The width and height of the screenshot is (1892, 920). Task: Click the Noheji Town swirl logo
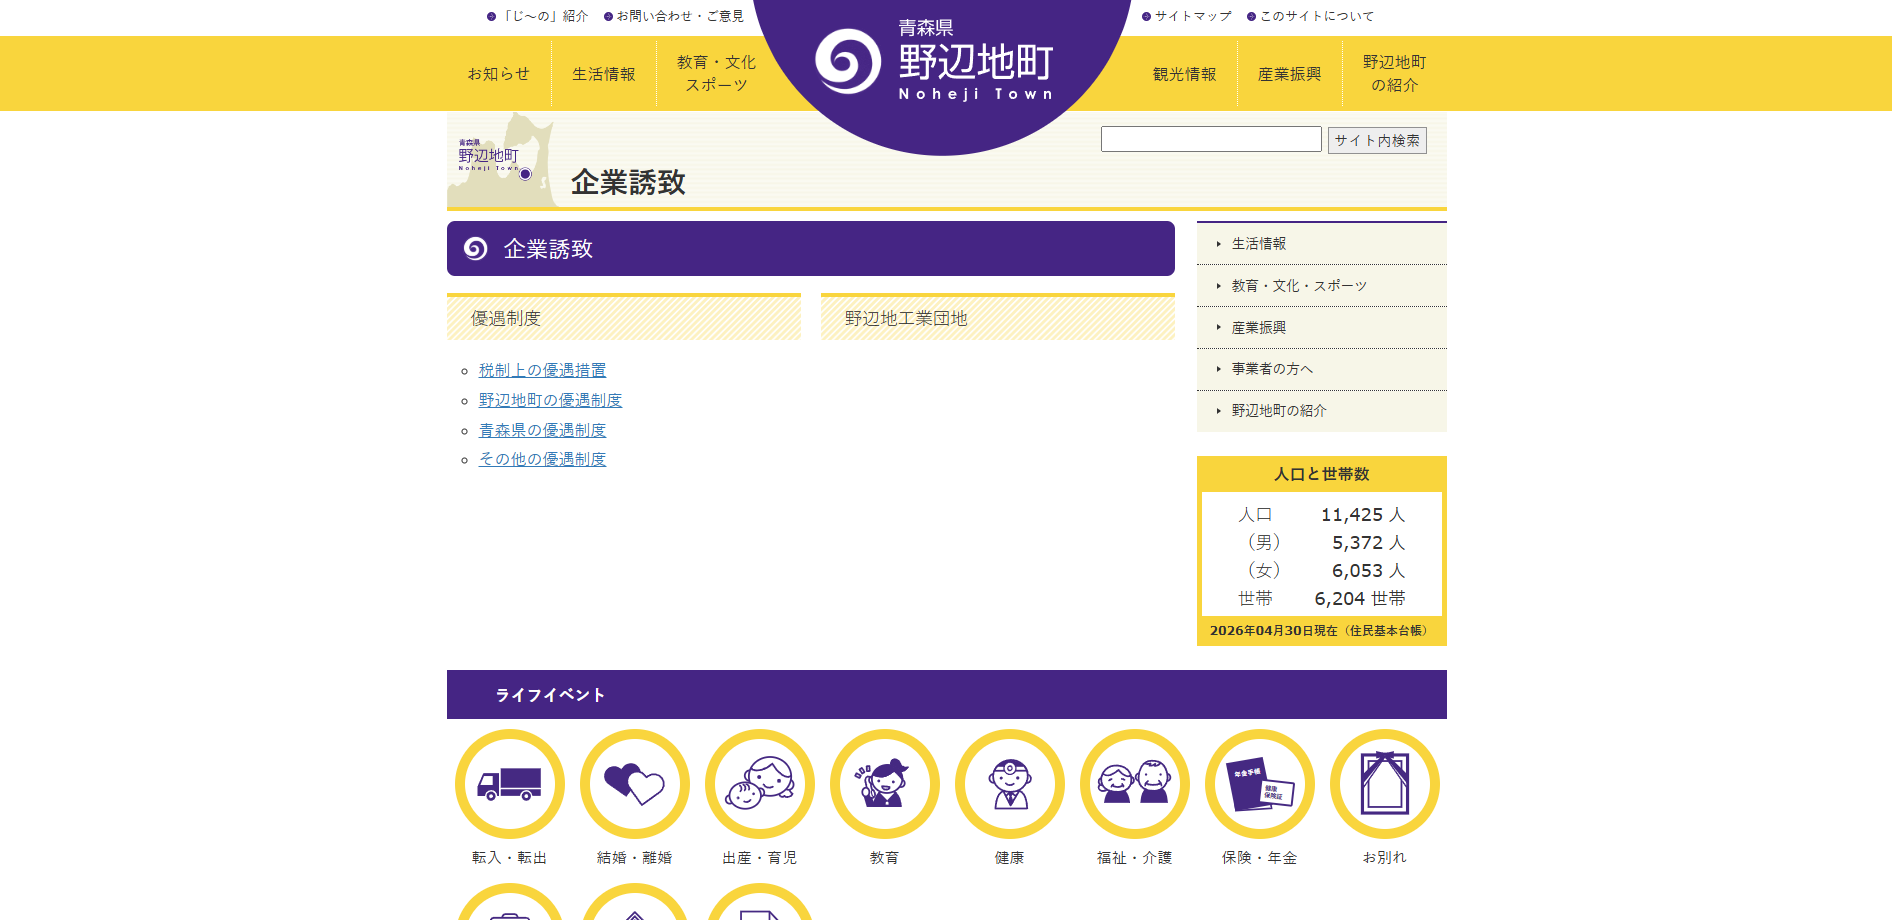coord(848,61)
